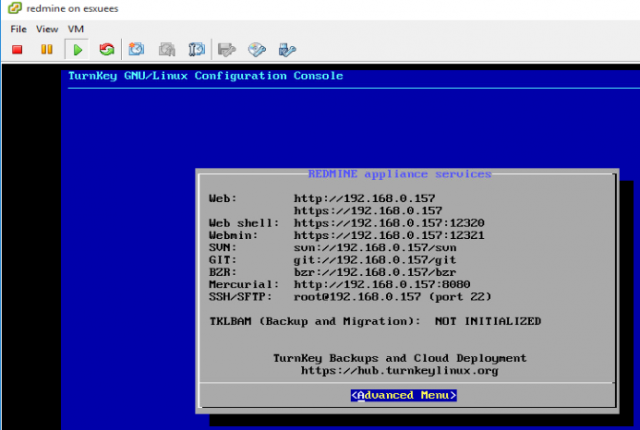Open the File menu
The width and height of the screenshot is (640, 430).
tap(18, 29)
